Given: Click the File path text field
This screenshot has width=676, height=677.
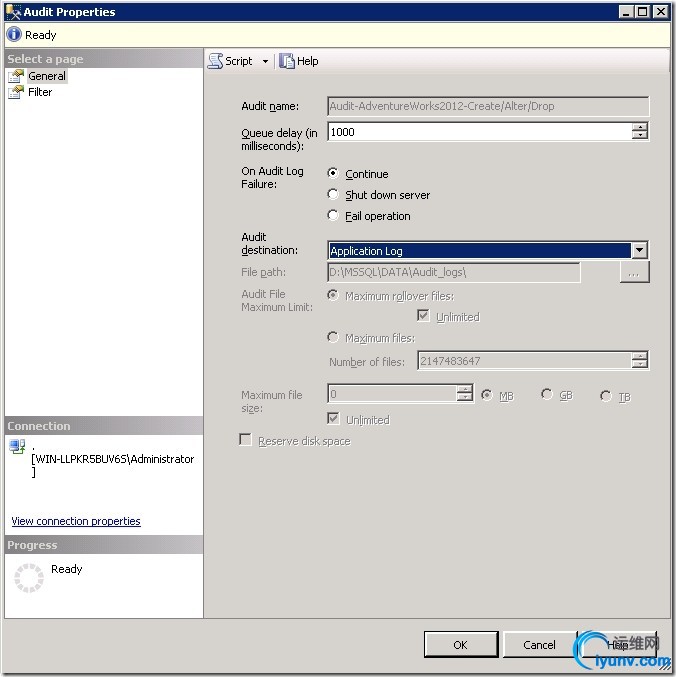Looking at the screenshot, I should (x=454, y=272).
